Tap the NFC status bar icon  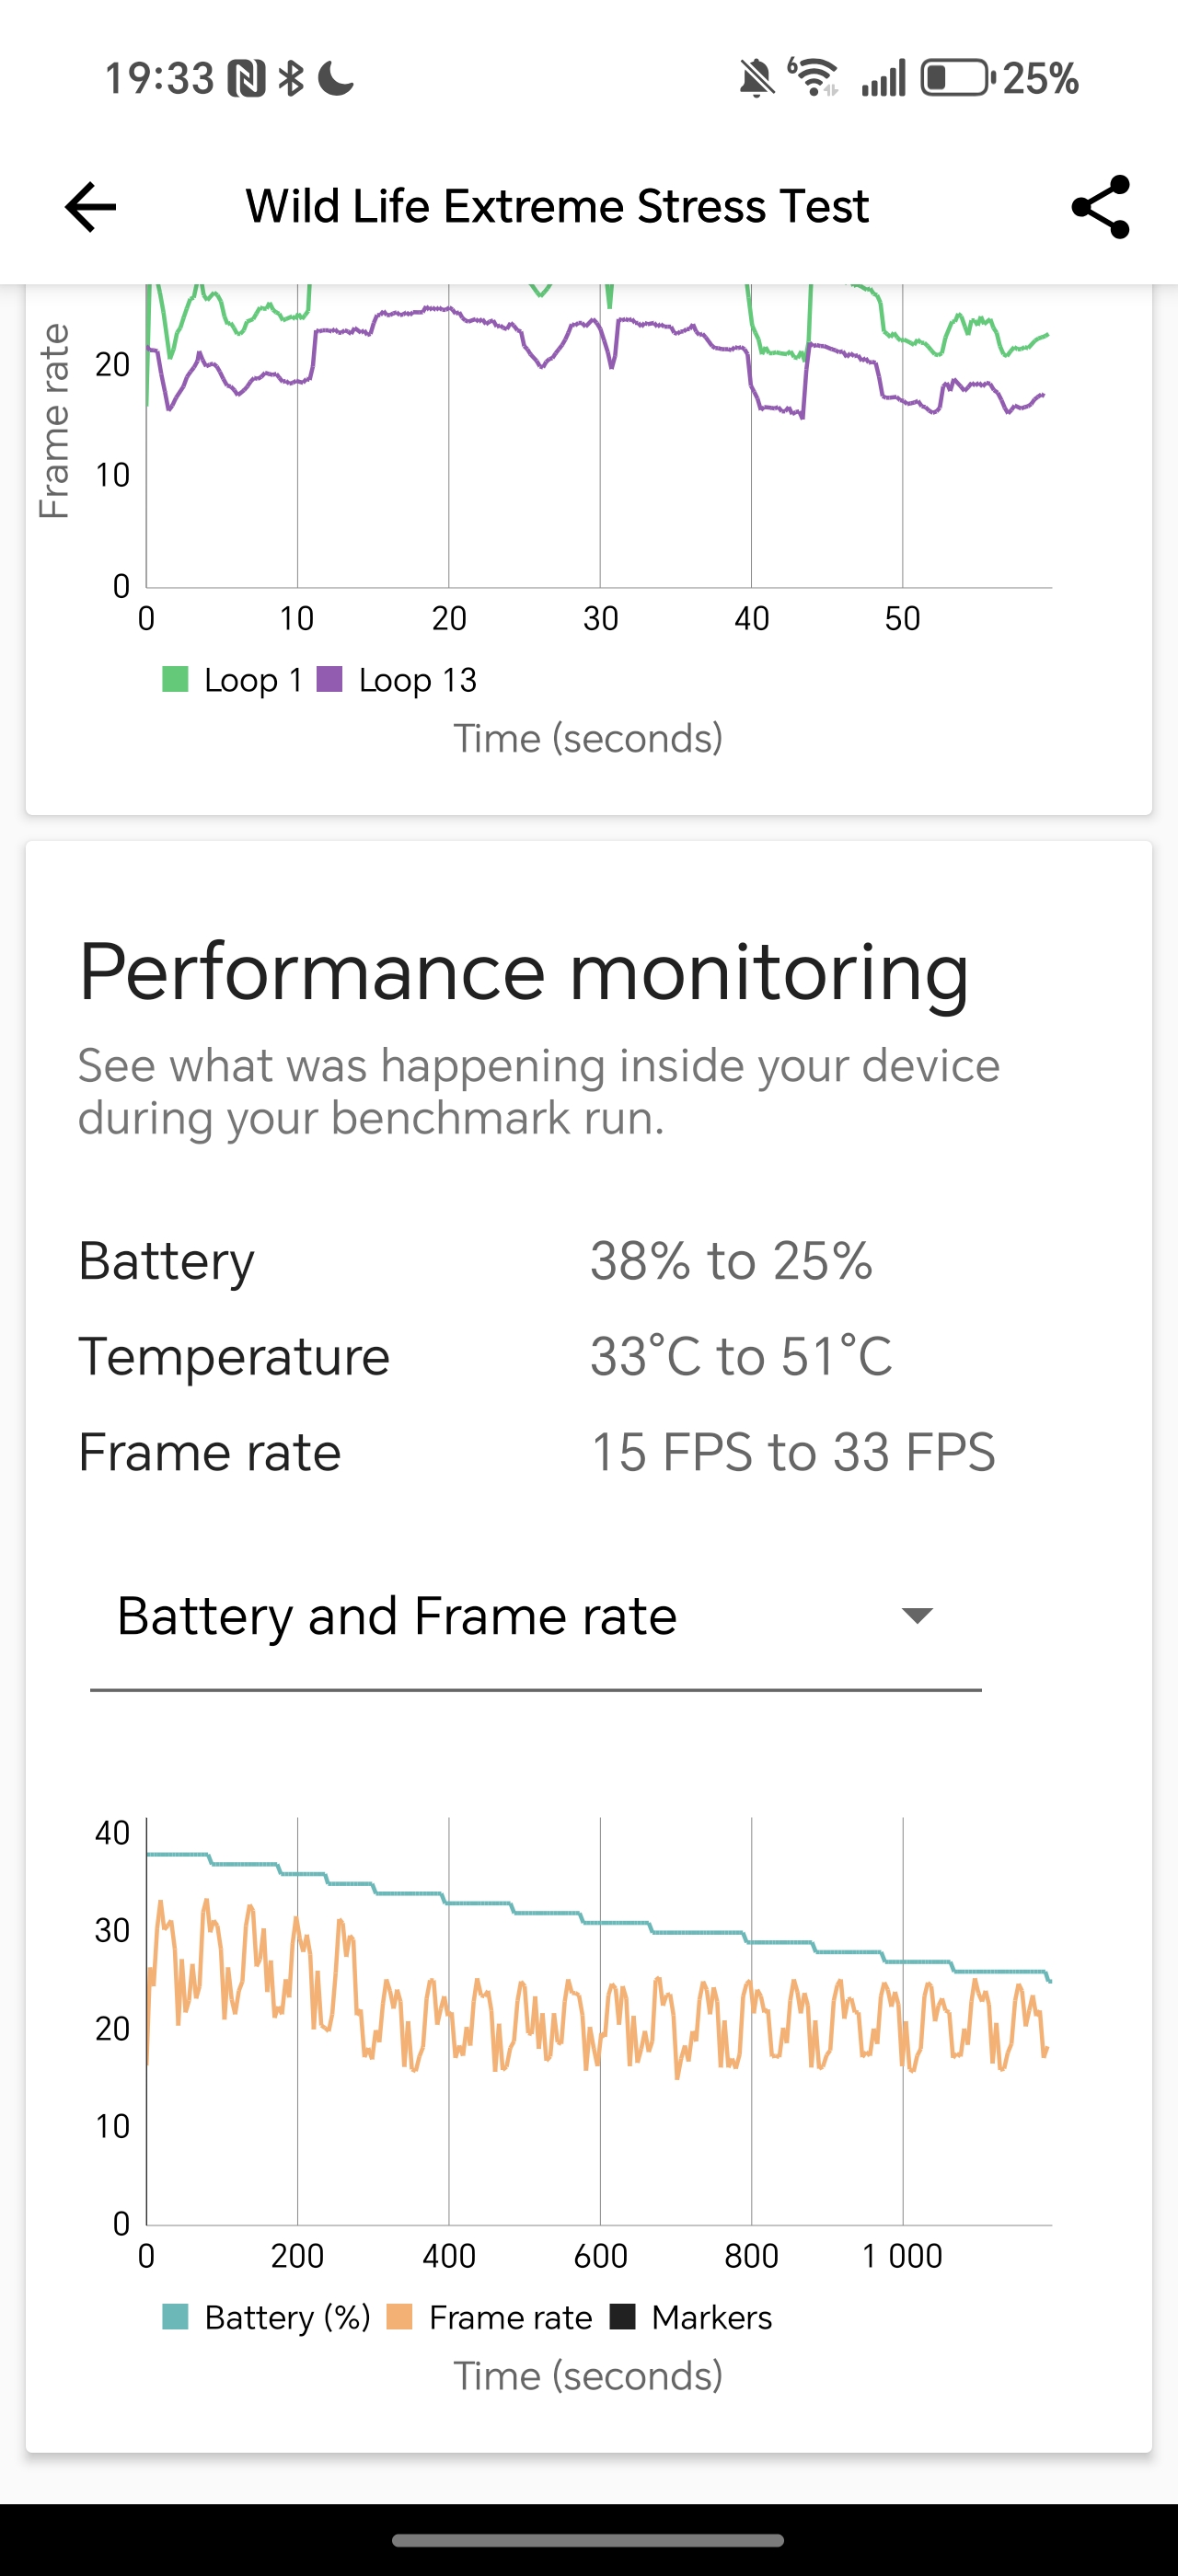(x=246, y=78)
